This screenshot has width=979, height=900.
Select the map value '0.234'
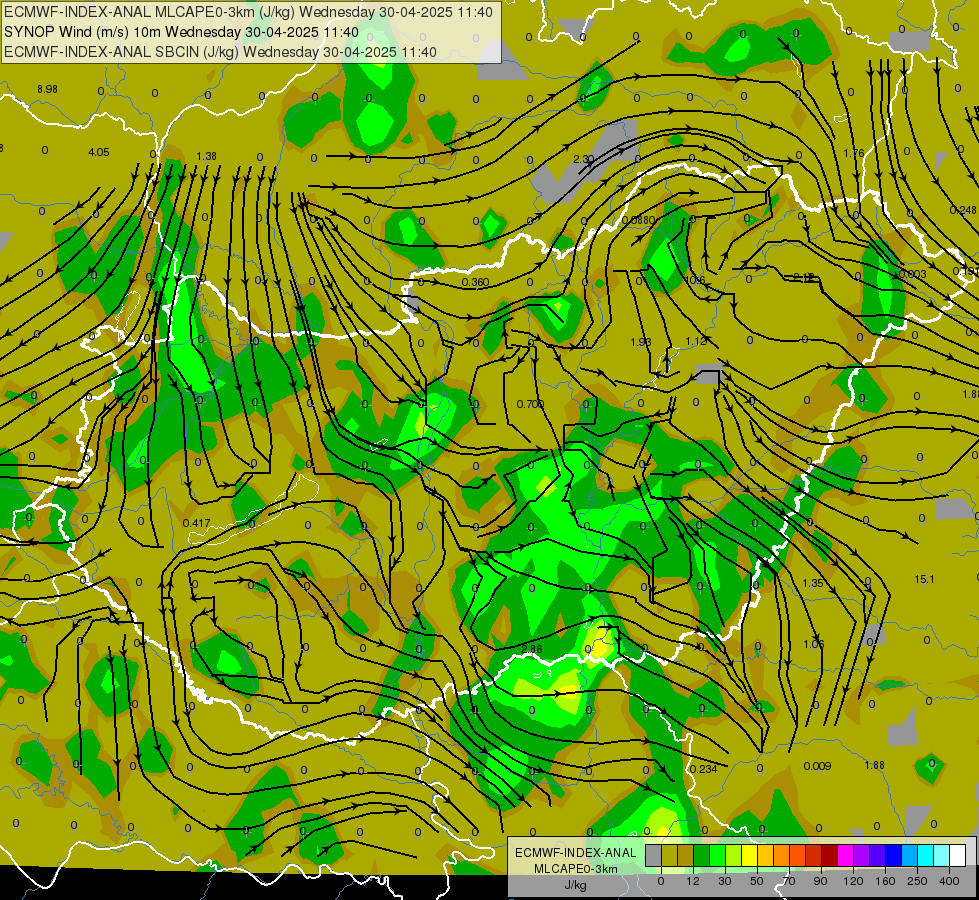tap(704, 769)
